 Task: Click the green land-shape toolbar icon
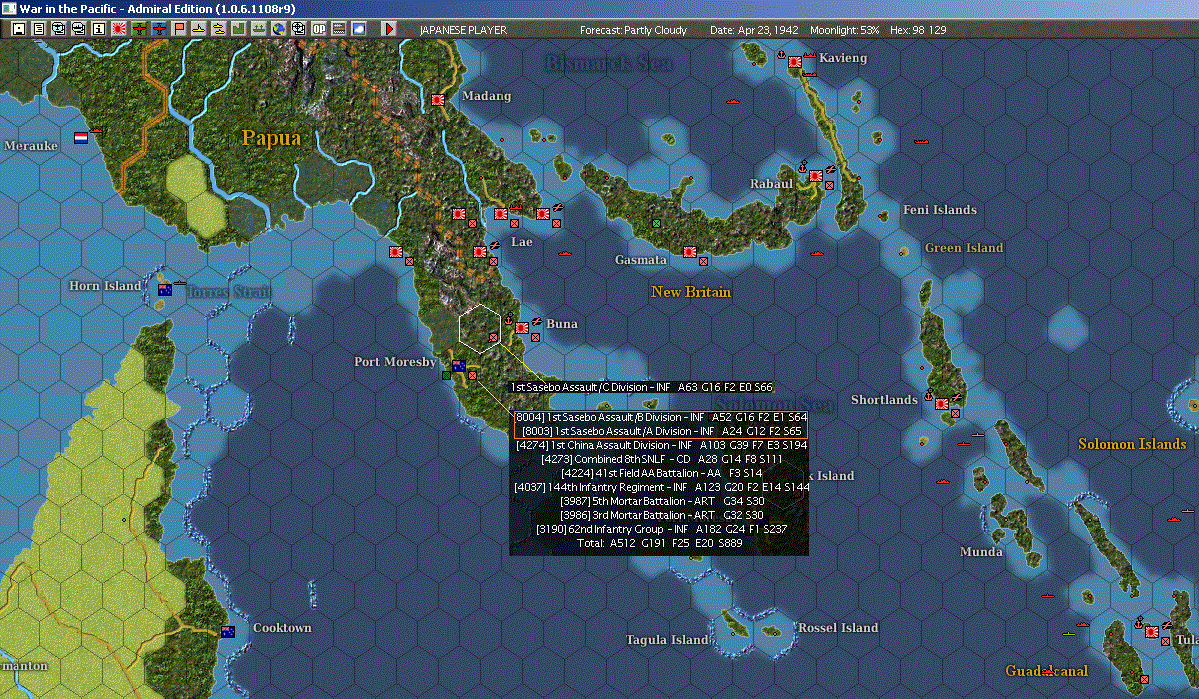pyautogui.click(x=238, y=29)
